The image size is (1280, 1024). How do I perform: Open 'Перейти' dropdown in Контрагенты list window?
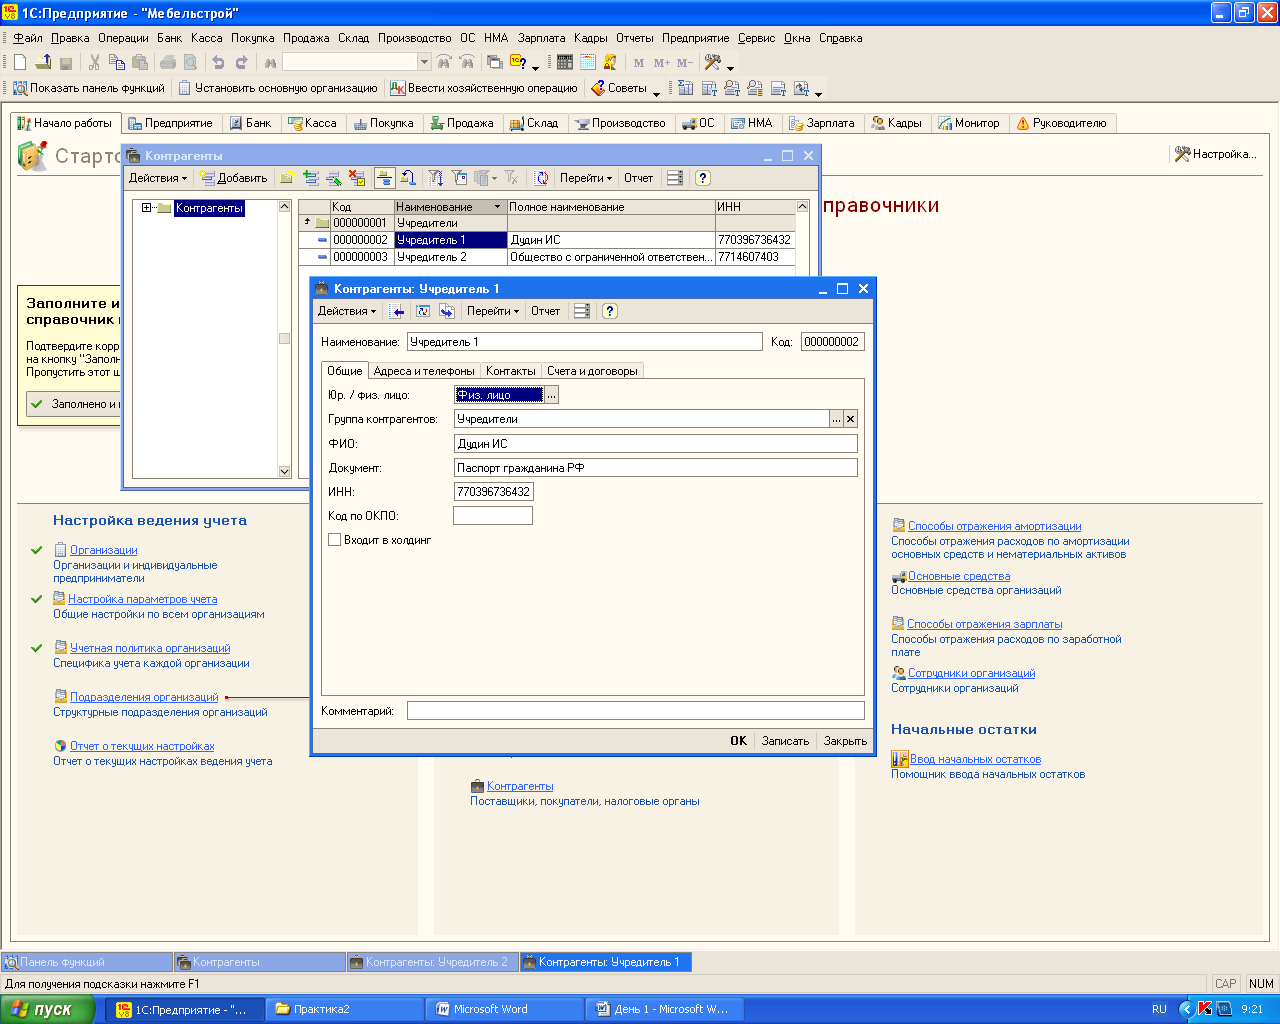pyautogui.click(x=586, y=178)
